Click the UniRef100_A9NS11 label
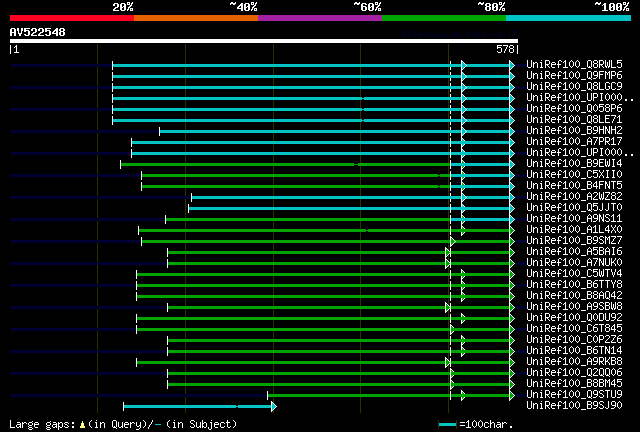This screenshot has width=640, height=432. [x=574, y=219]
